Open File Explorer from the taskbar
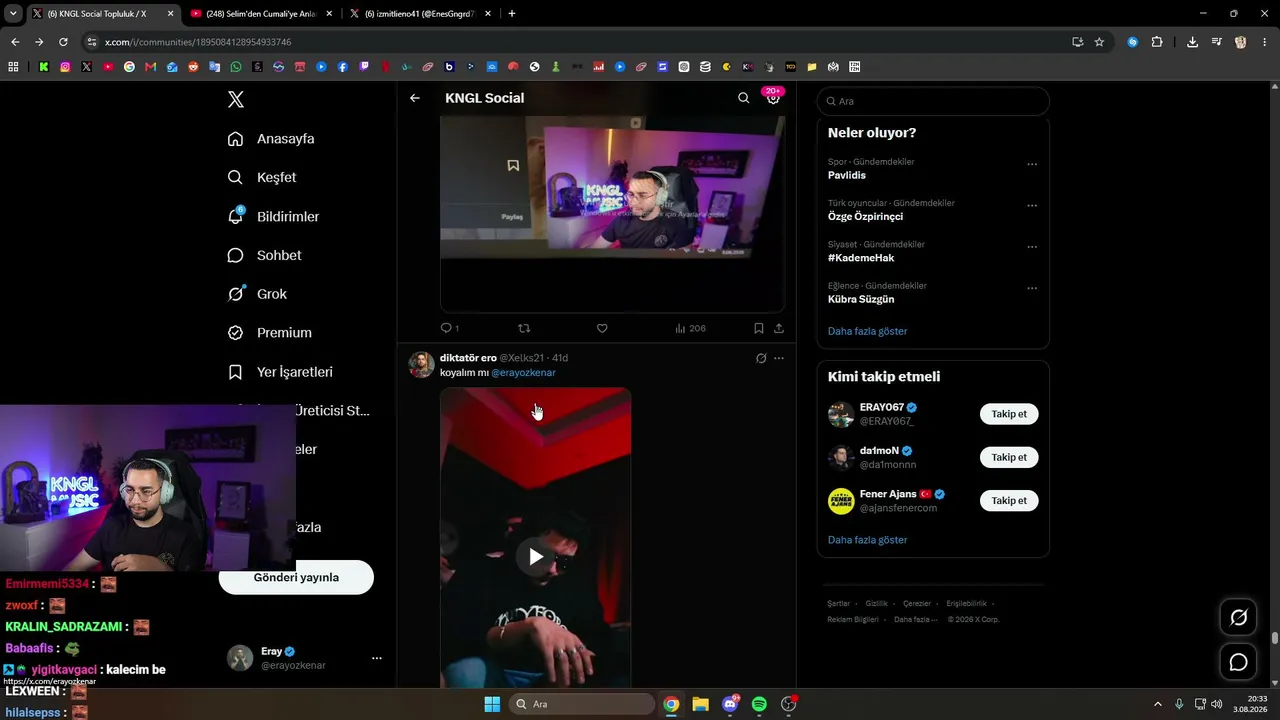The height and width of the screenshot is (720, 1280). [x=700, y=704]
